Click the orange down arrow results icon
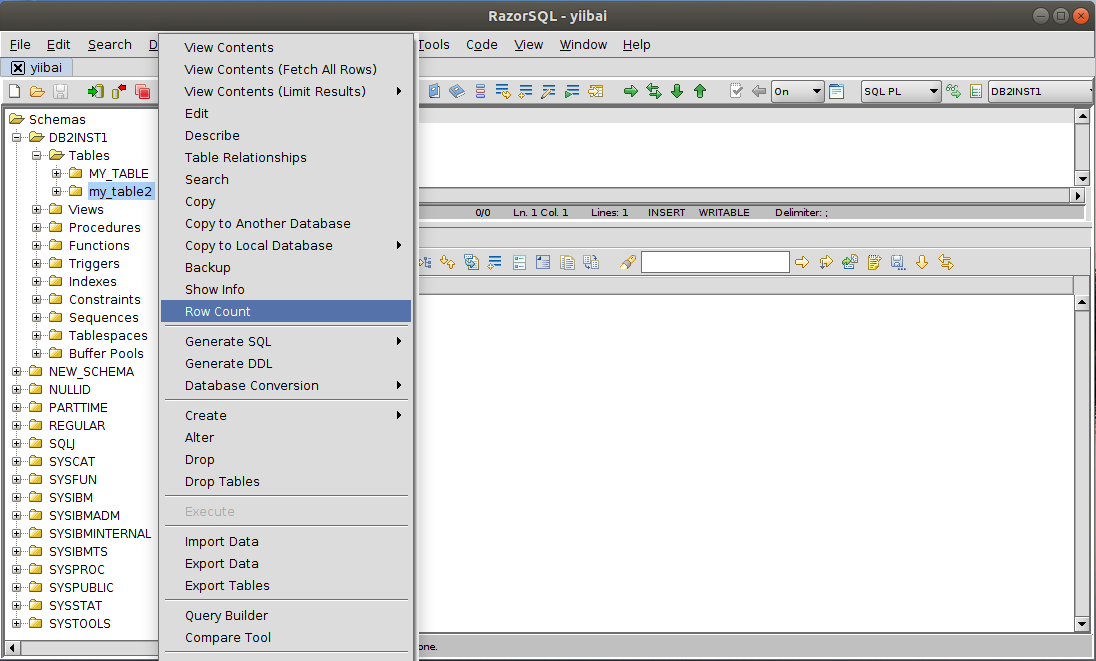 click(x=922, y=262)
